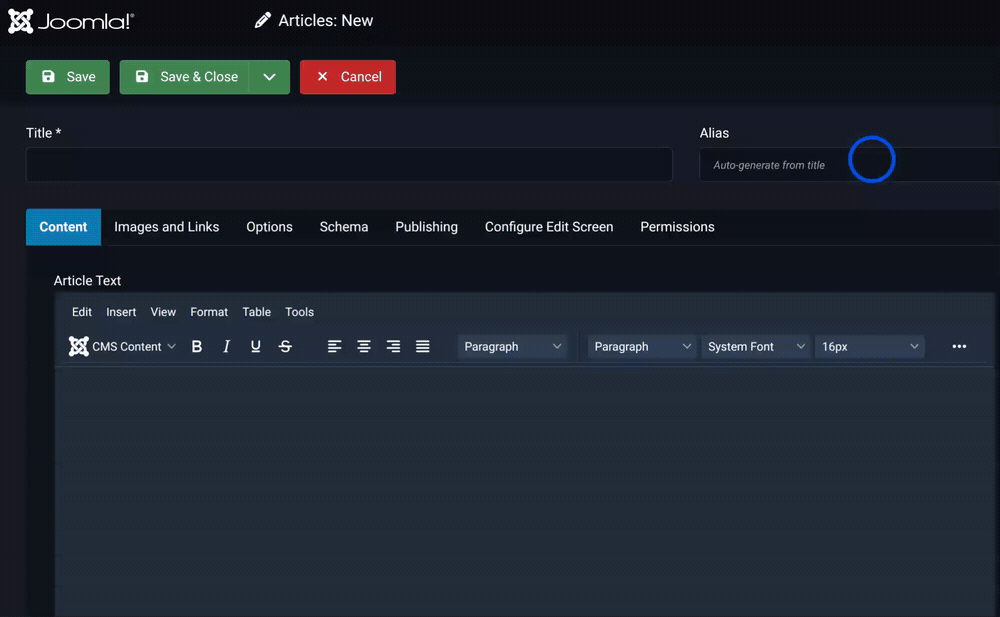
Task: Click the Article Text label
Action: 87,281
